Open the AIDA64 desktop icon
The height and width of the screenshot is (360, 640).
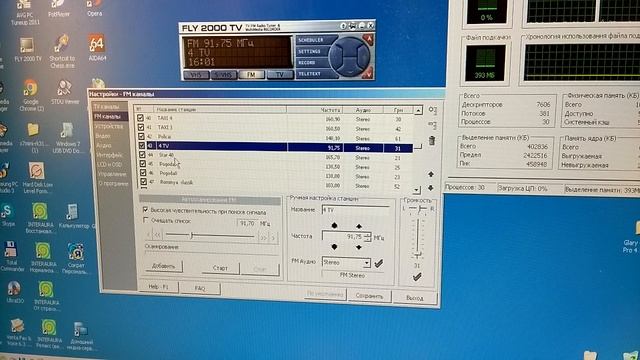(97, 47)
